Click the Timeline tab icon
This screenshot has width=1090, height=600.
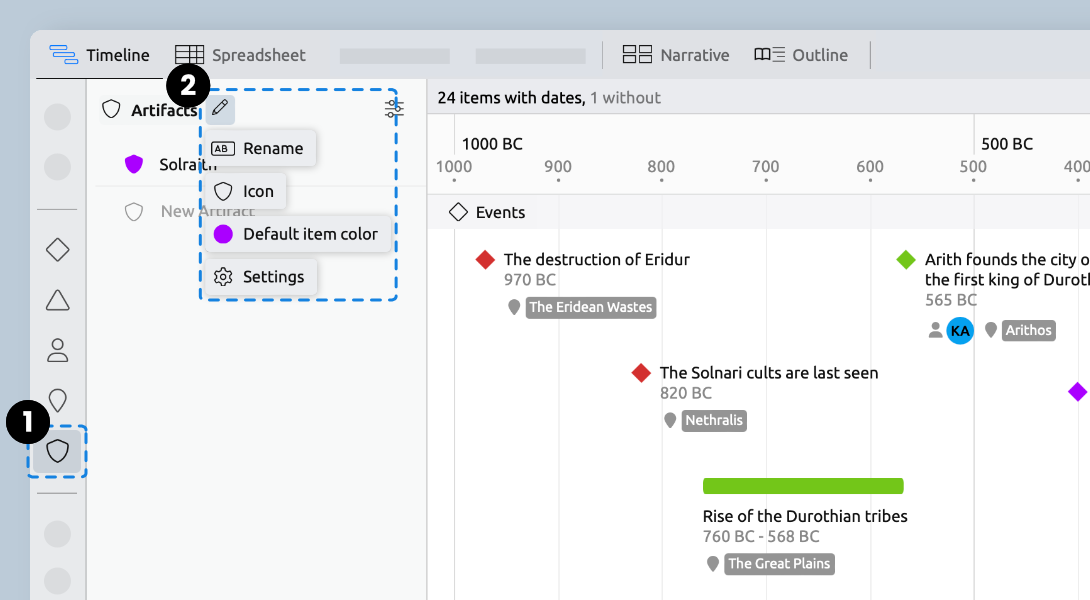(63, 55)
